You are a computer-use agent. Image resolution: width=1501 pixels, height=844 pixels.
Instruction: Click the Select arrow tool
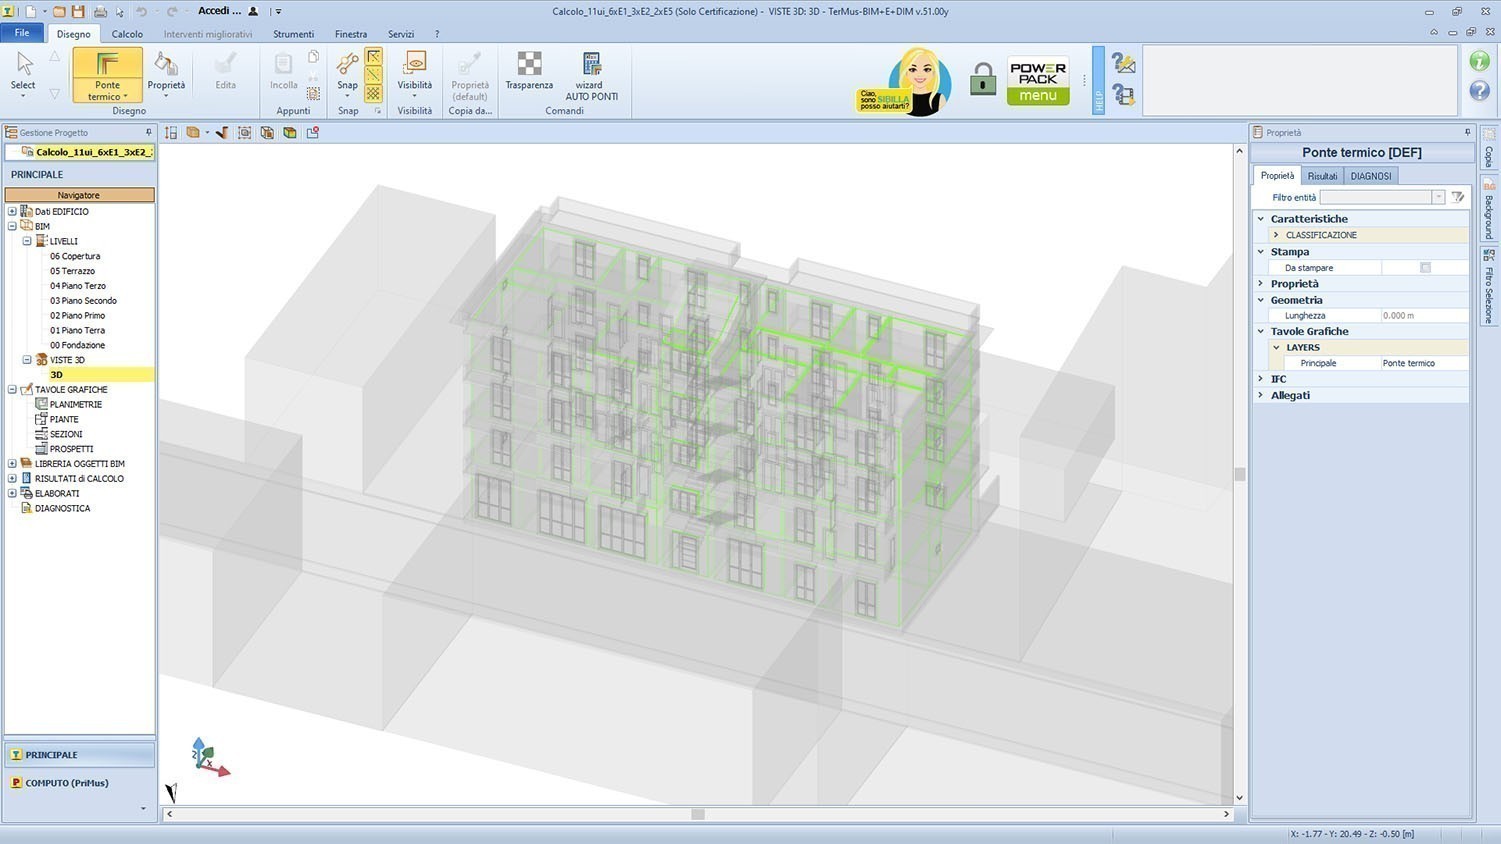coord(24,66)
